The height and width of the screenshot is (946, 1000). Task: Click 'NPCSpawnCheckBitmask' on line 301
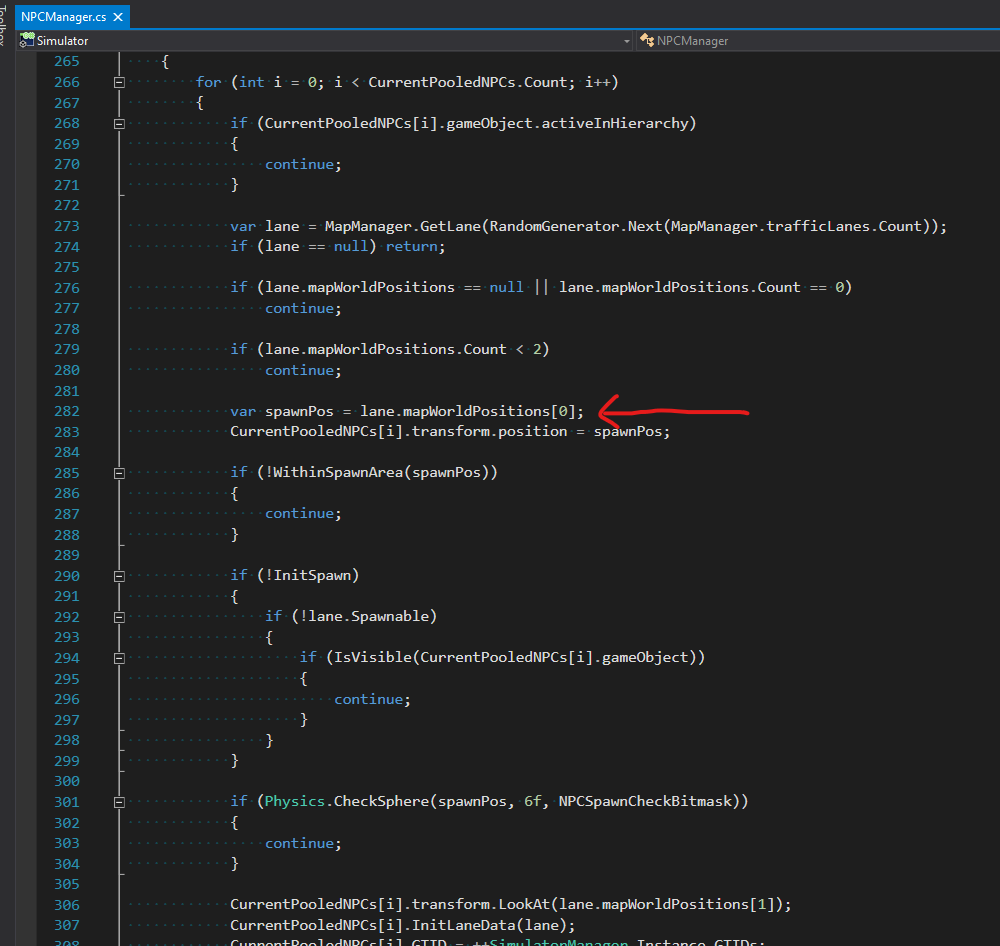tap(645, 801)
